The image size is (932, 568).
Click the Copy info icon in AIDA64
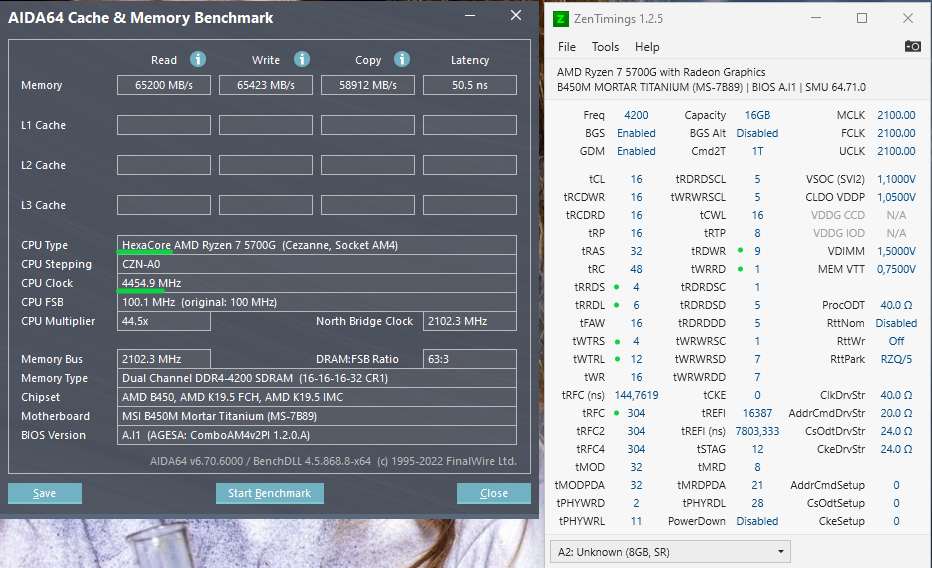tap(402, 59)
